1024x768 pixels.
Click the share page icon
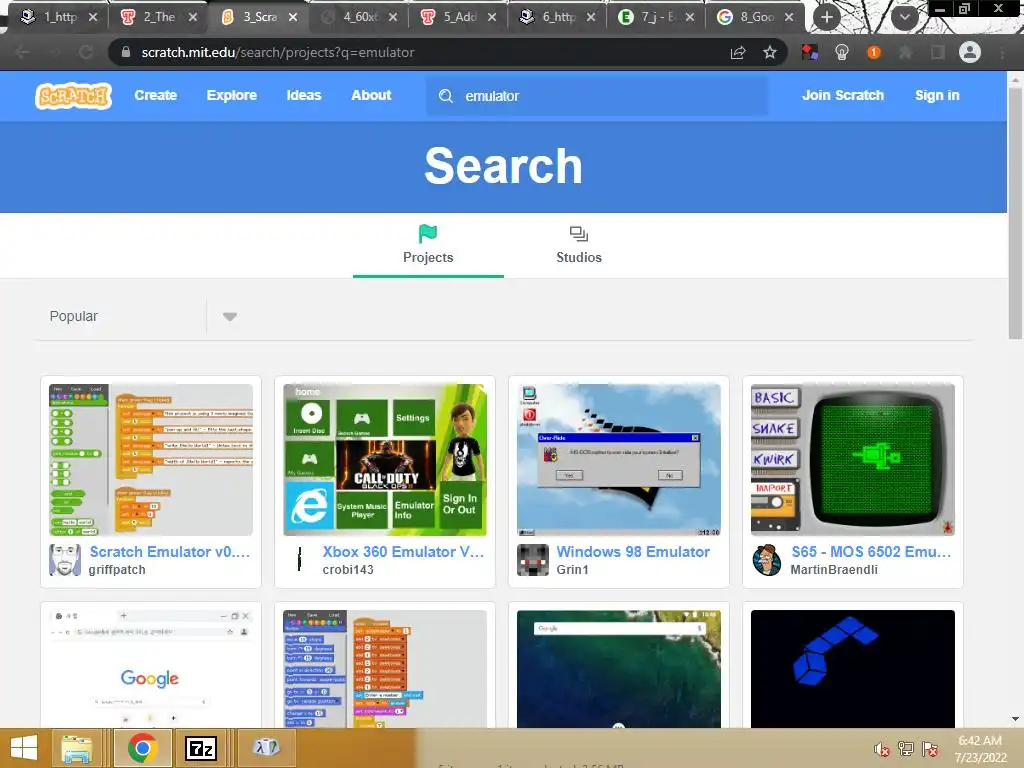[x=738, y=52]
